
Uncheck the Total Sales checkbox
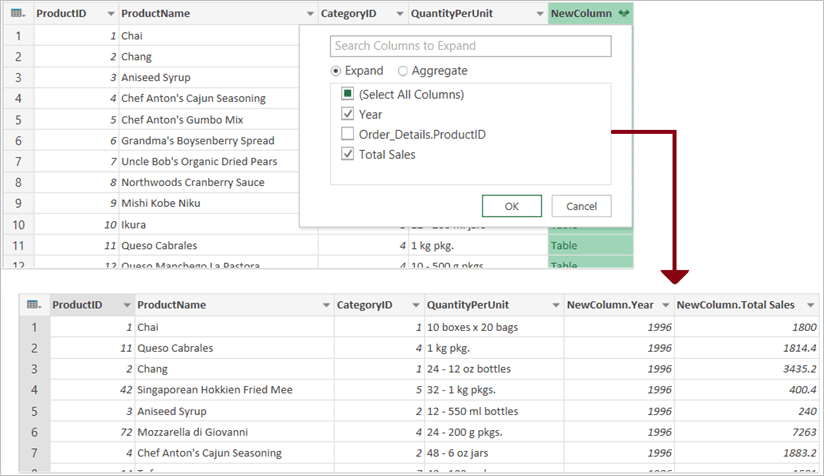click(346, 154)
